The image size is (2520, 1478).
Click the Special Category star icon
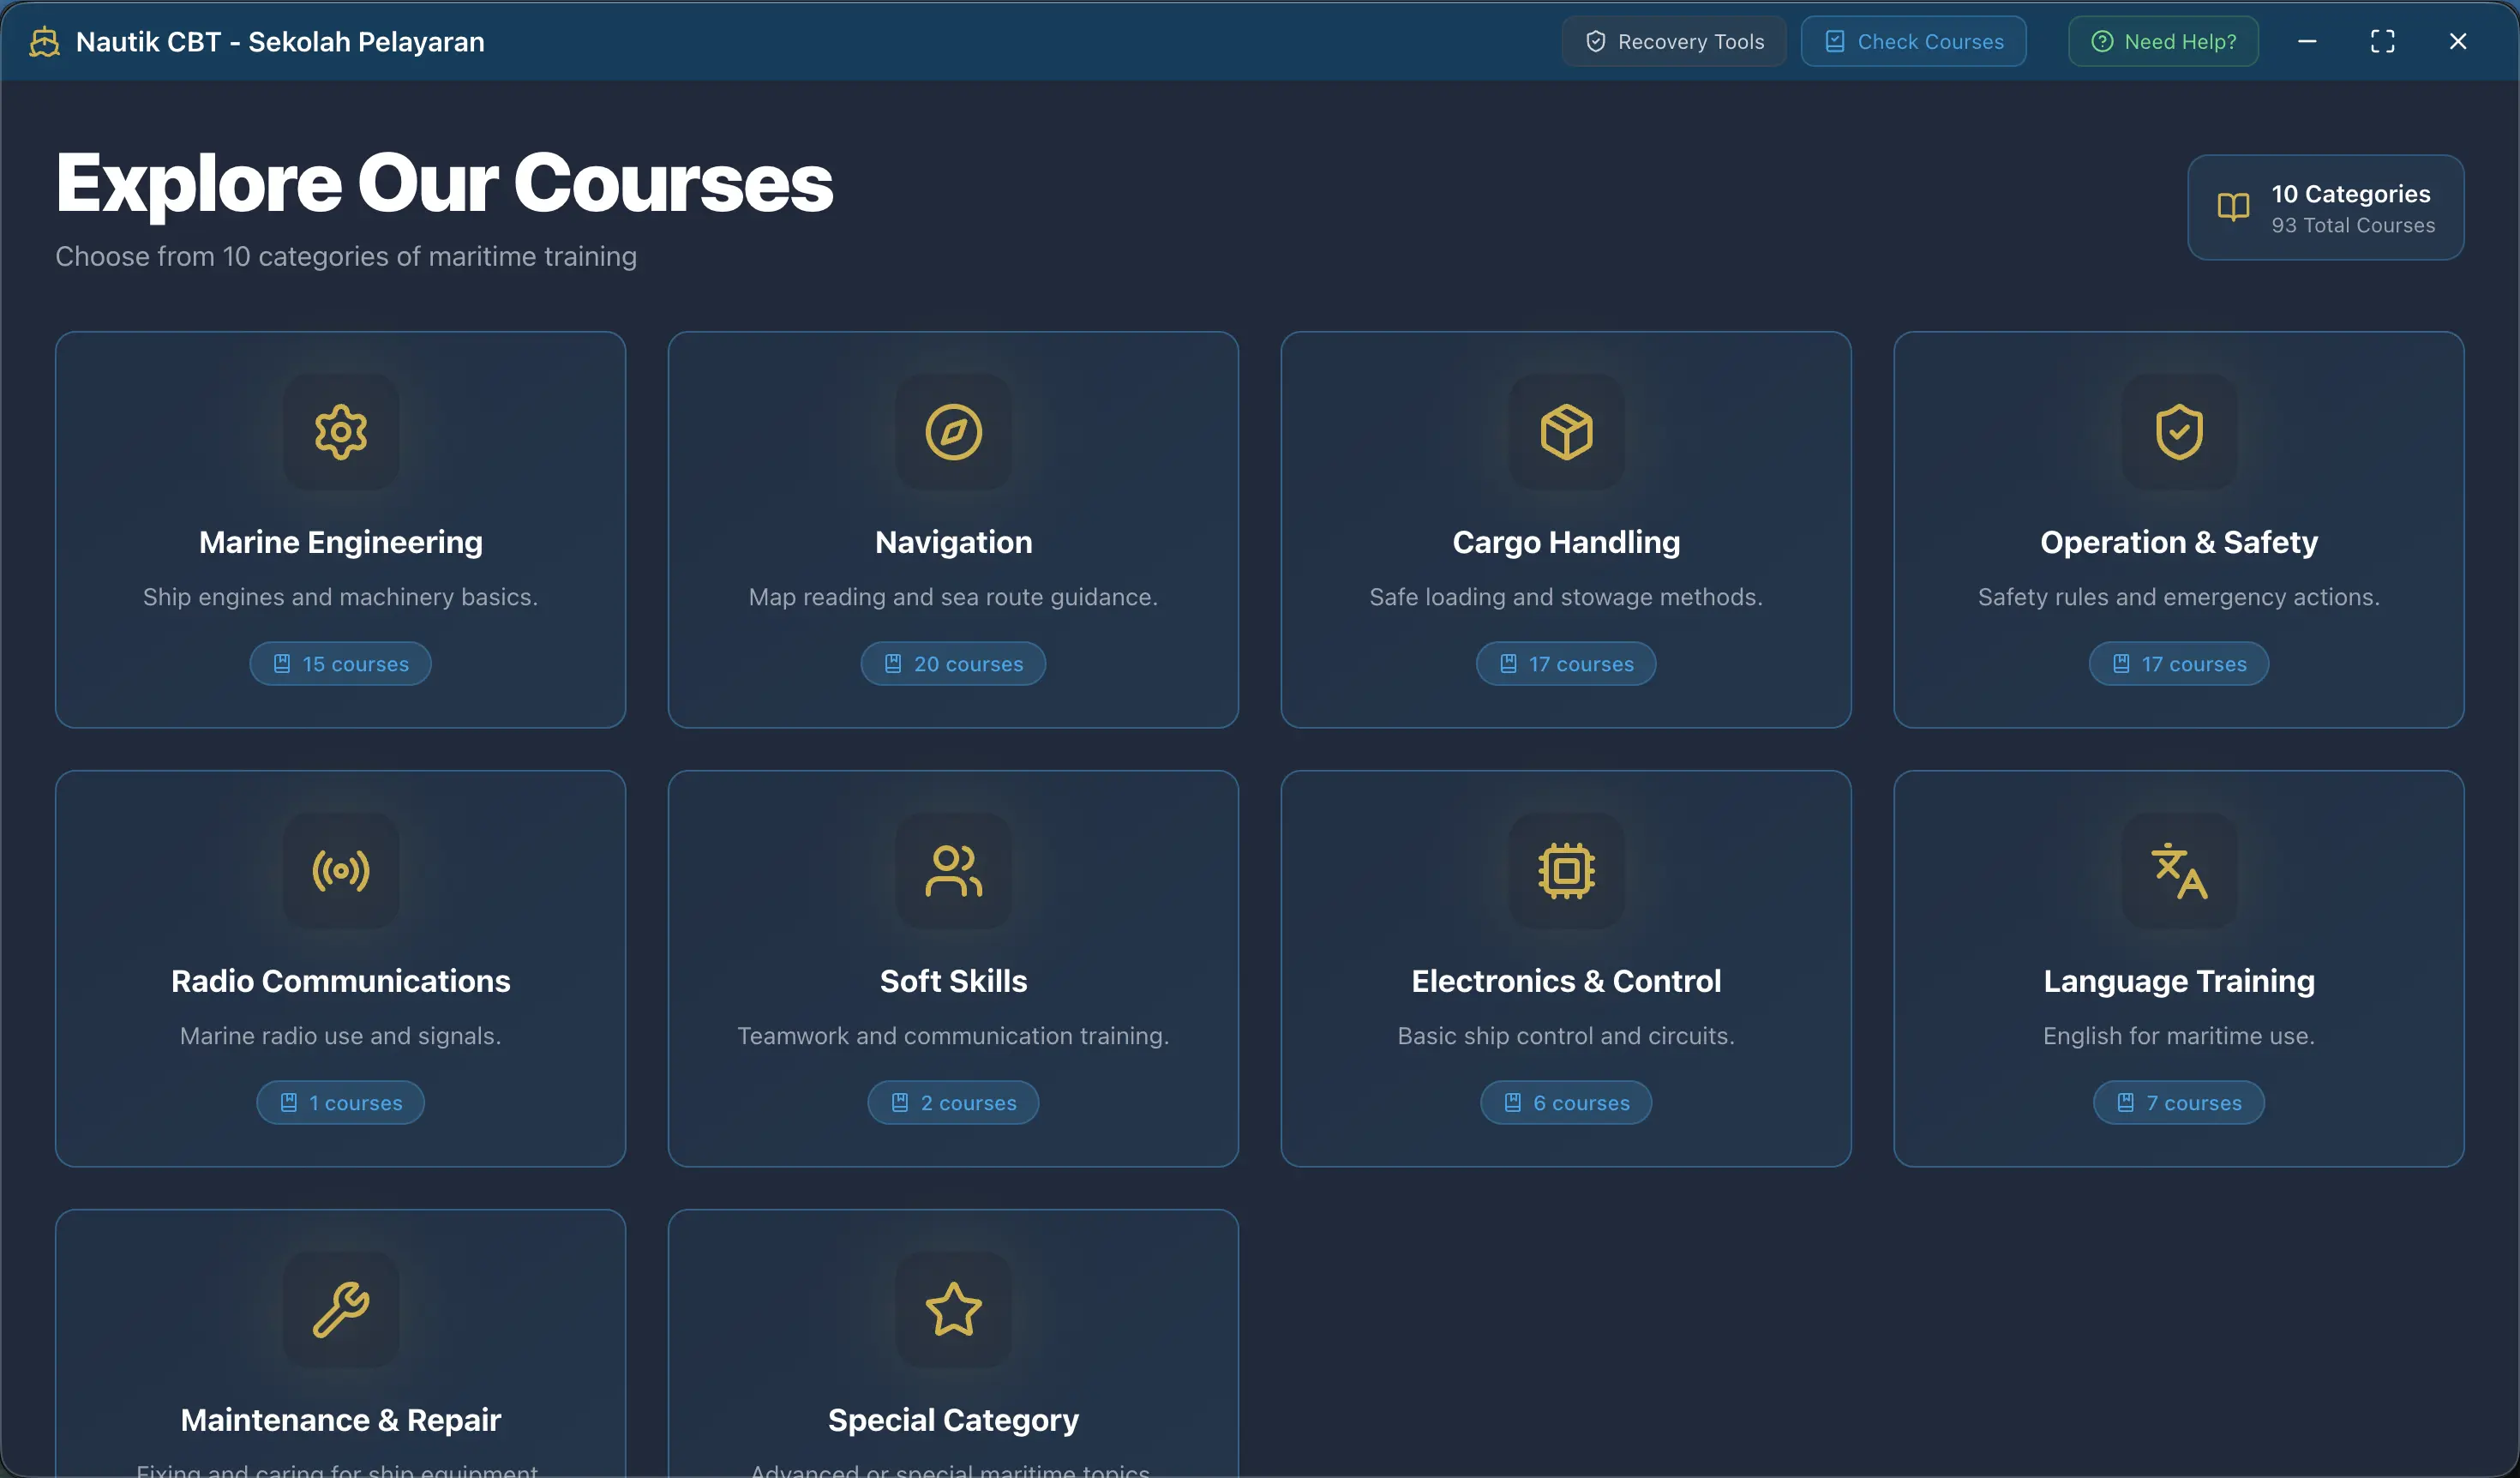(x=953, y=1310)
